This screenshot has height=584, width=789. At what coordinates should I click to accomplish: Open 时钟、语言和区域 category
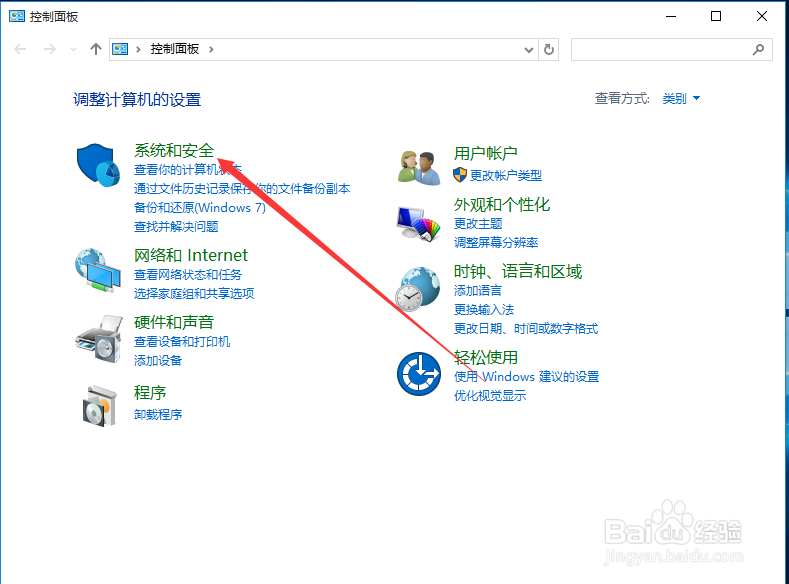(518, 272)
